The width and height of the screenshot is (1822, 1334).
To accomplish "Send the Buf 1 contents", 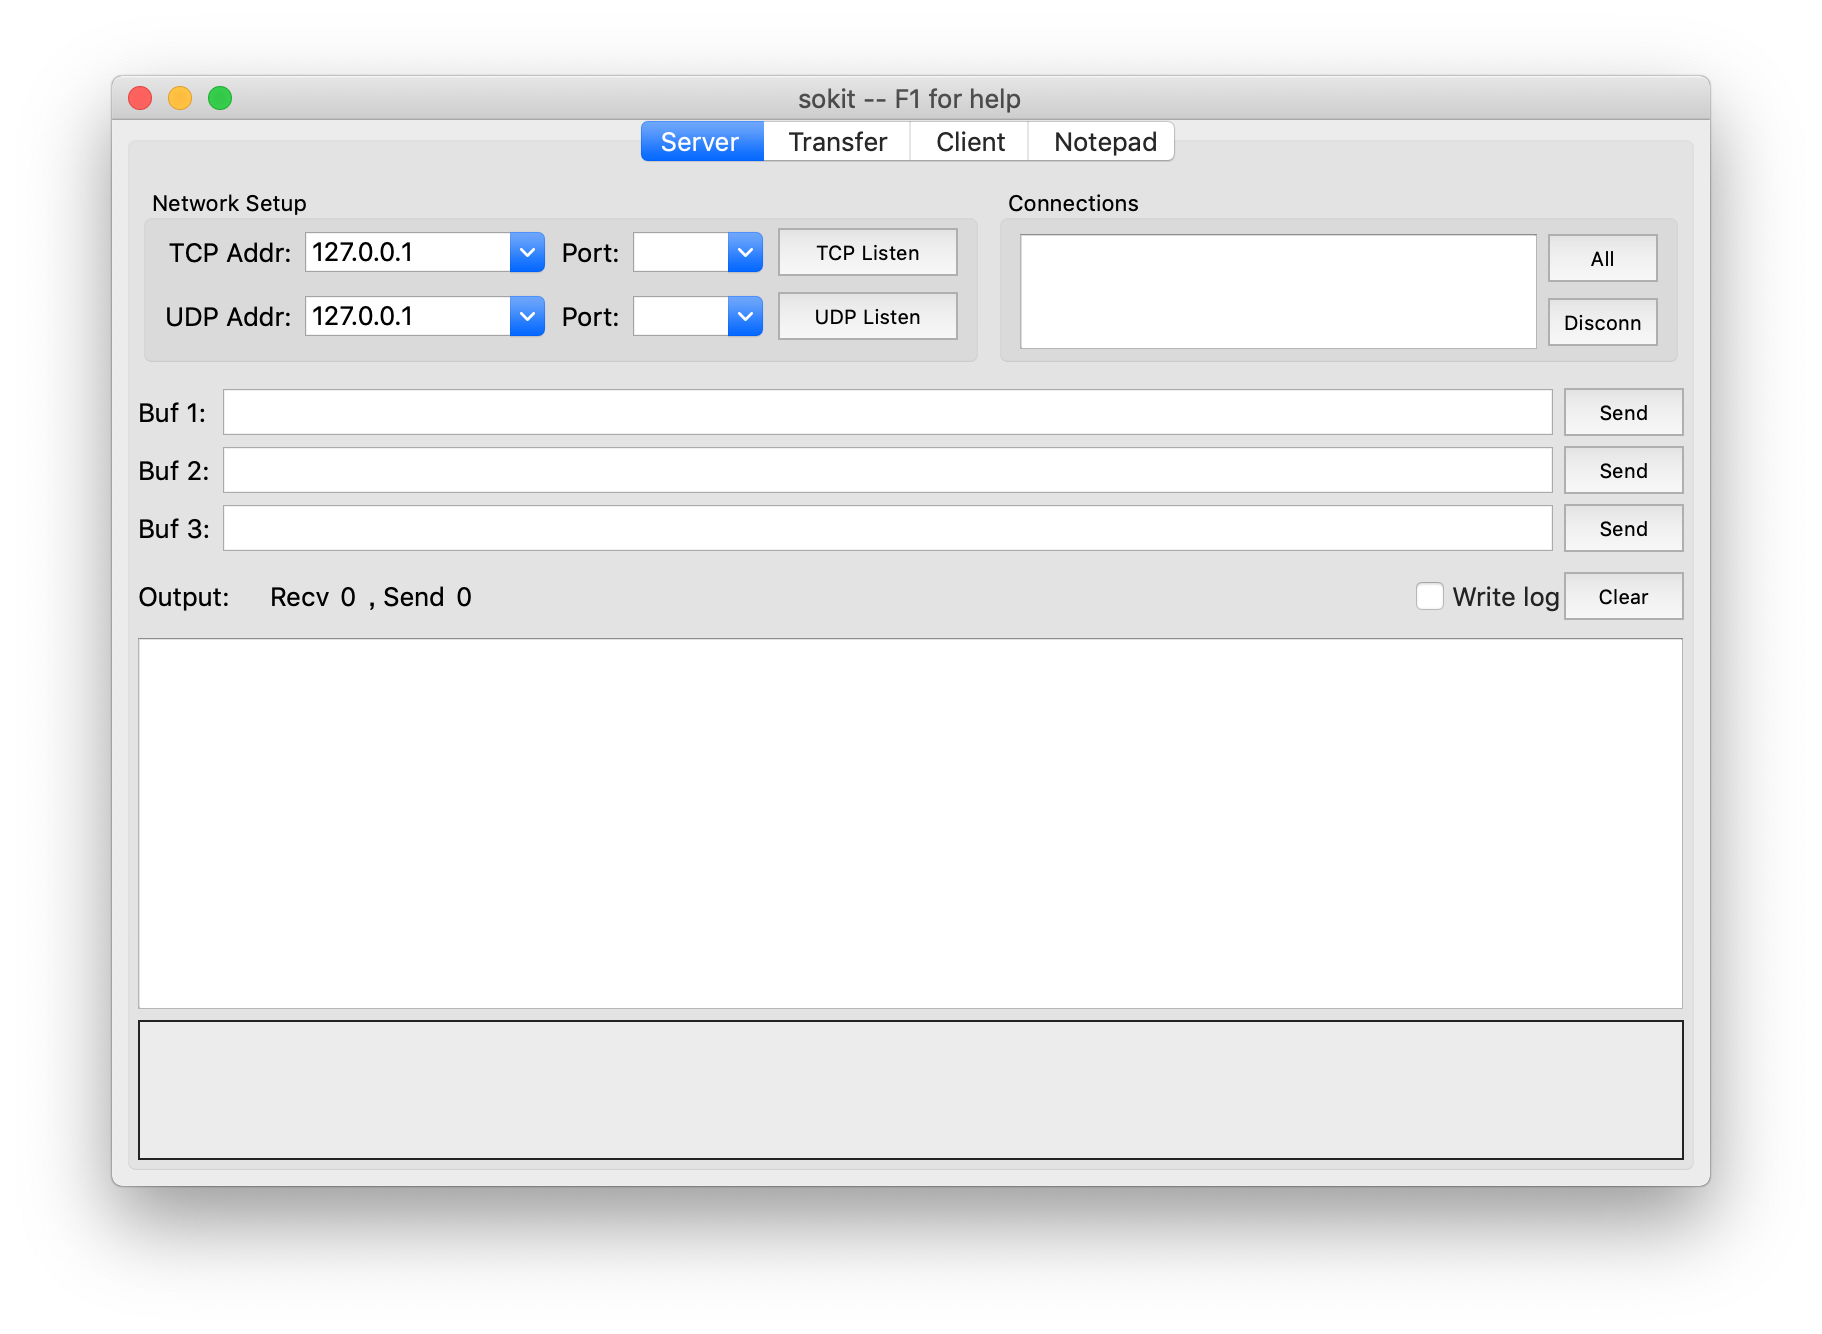I will click(x=1623, y=413).
